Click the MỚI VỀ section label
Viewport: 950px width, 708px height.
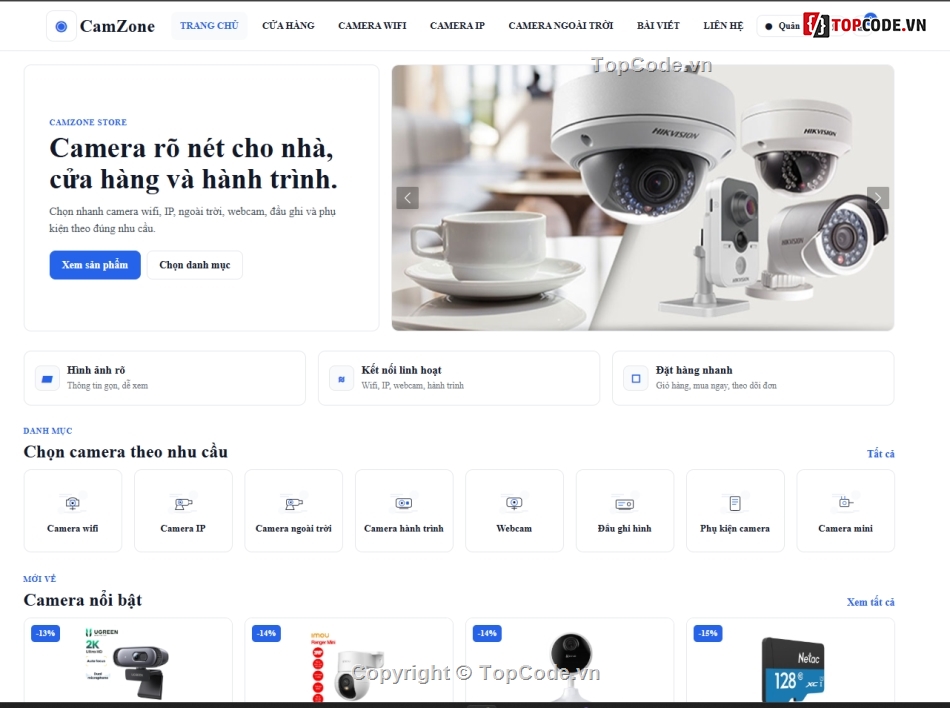39,579
